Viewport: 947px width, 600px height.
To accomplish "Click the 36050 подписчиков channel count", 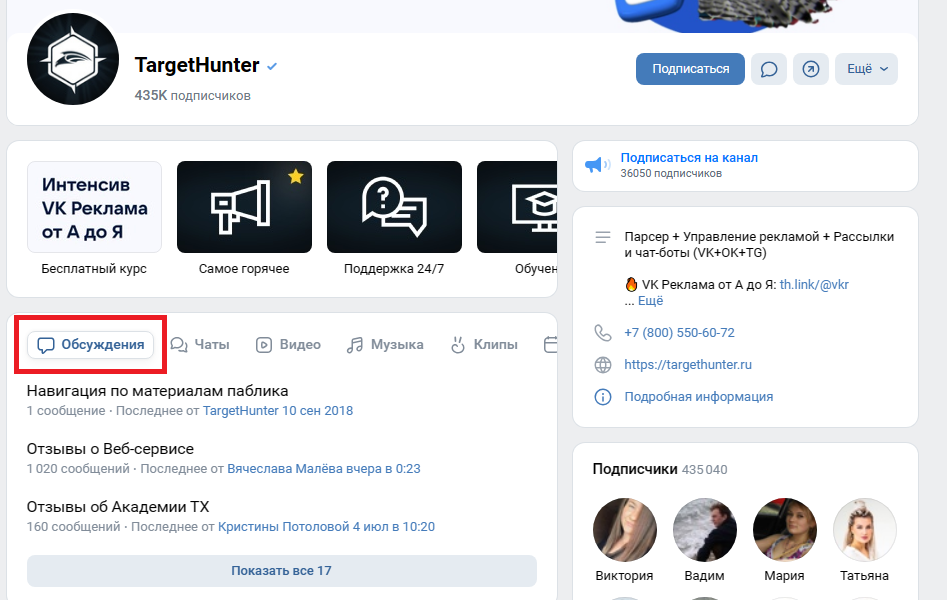I will (x=671, y=173).
